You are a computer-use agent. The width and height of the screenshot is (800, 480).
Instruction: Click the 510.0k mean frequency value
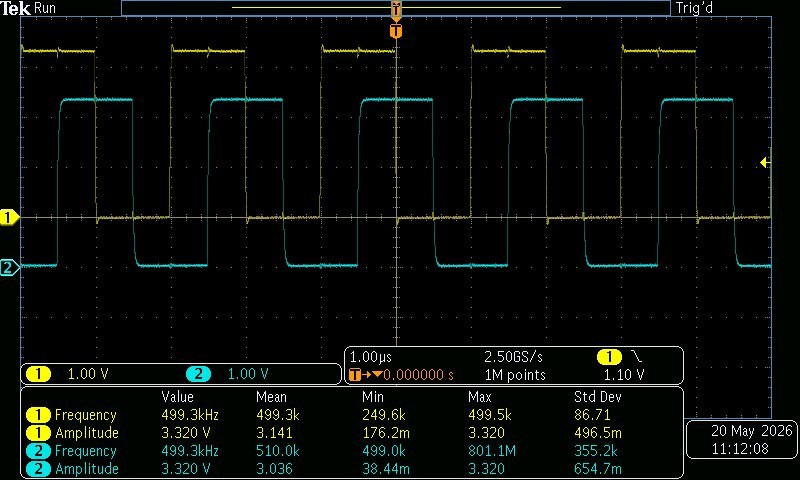tap(278, 450)
